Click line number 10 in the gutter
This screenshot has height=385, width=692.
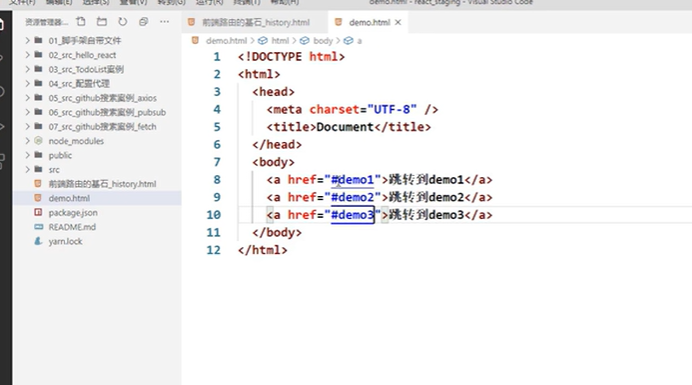point(214,215)
